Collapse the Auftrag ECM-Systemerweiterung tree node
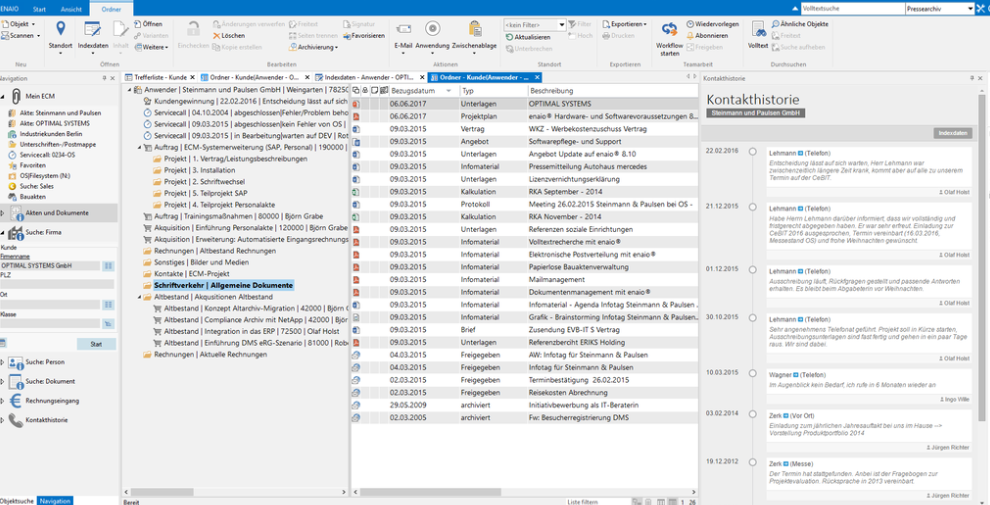 139,147
